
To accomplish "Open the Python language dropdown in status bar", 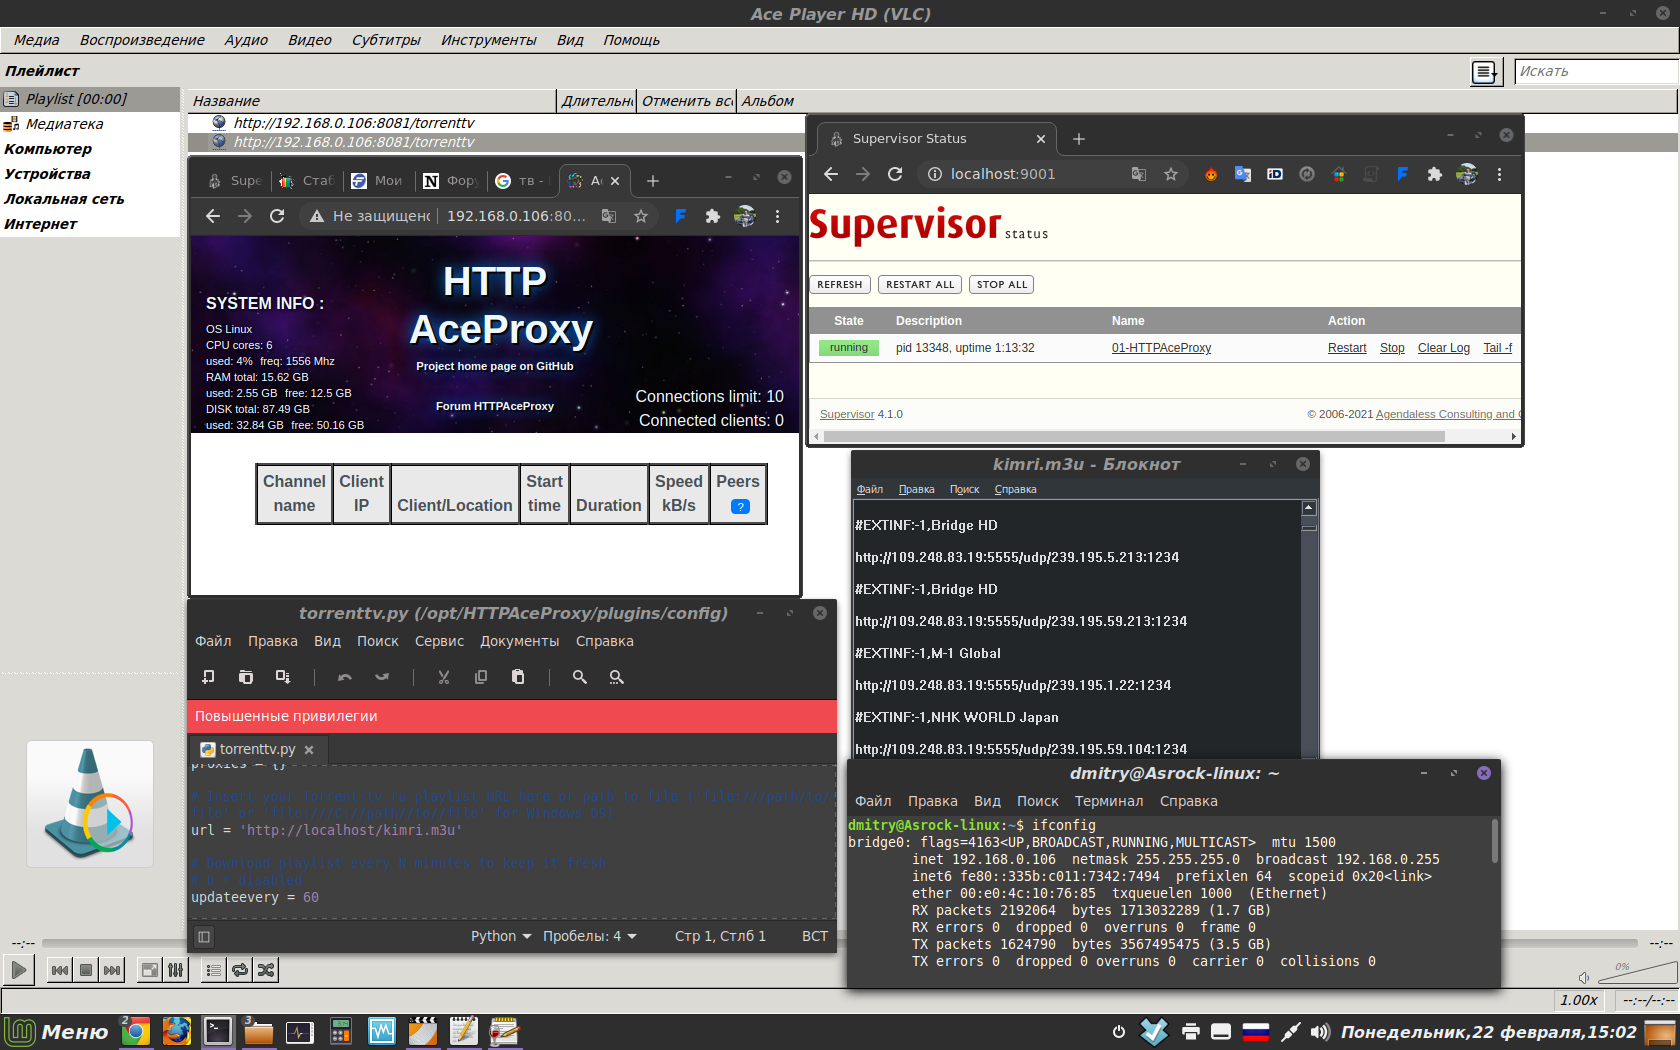I will click(501, 936).
